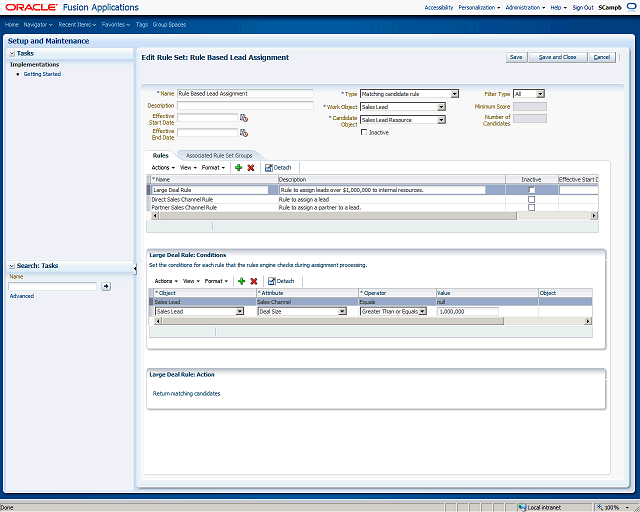Image resolution: width=640 pixels, height=512 pixels.
Task: Click the Save button
Action: (x=516, y=57)
